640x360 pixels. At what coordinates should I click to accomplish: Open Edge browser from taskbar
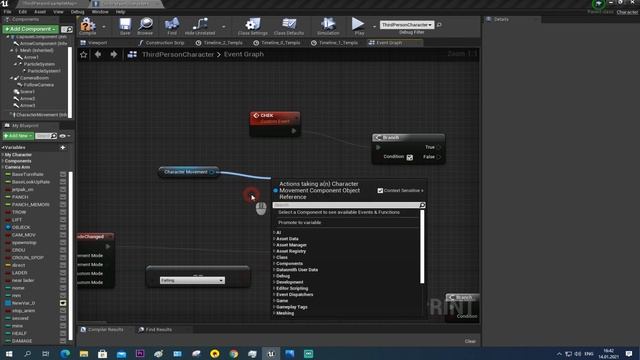click(x=65, y=353)
